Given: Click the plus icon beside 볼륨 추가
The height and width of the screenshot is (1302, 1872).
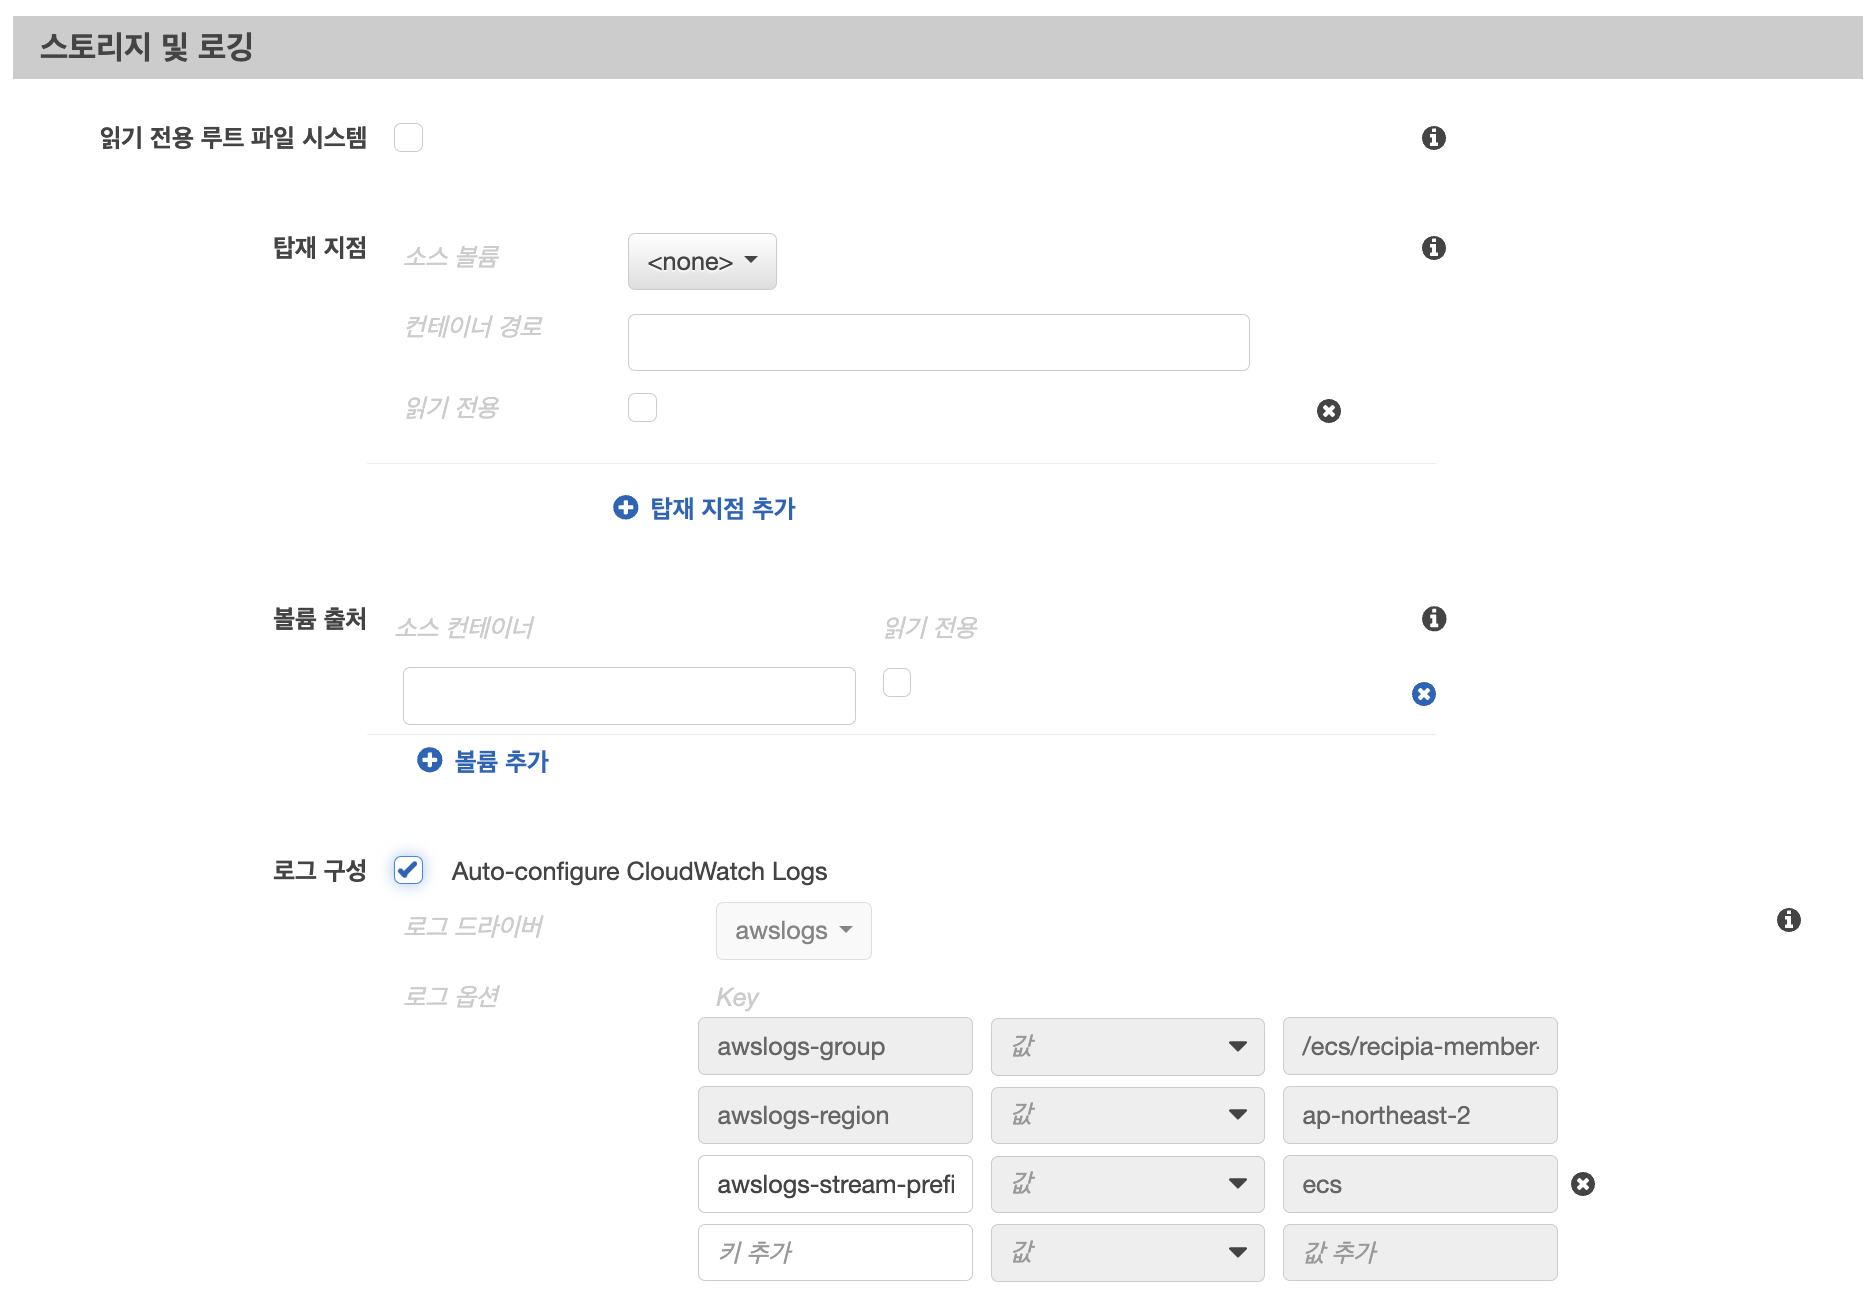Looking at the screenshot, I should click(x=429, y=760).
